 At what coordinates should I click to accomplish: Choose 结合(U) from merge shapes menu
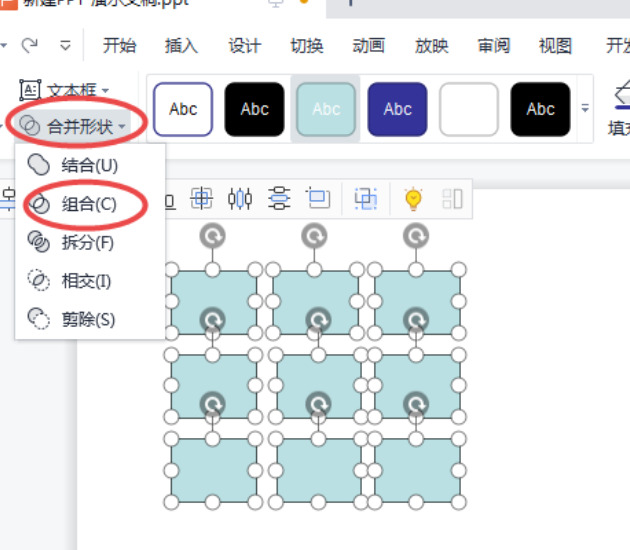[x=90, y=165]
